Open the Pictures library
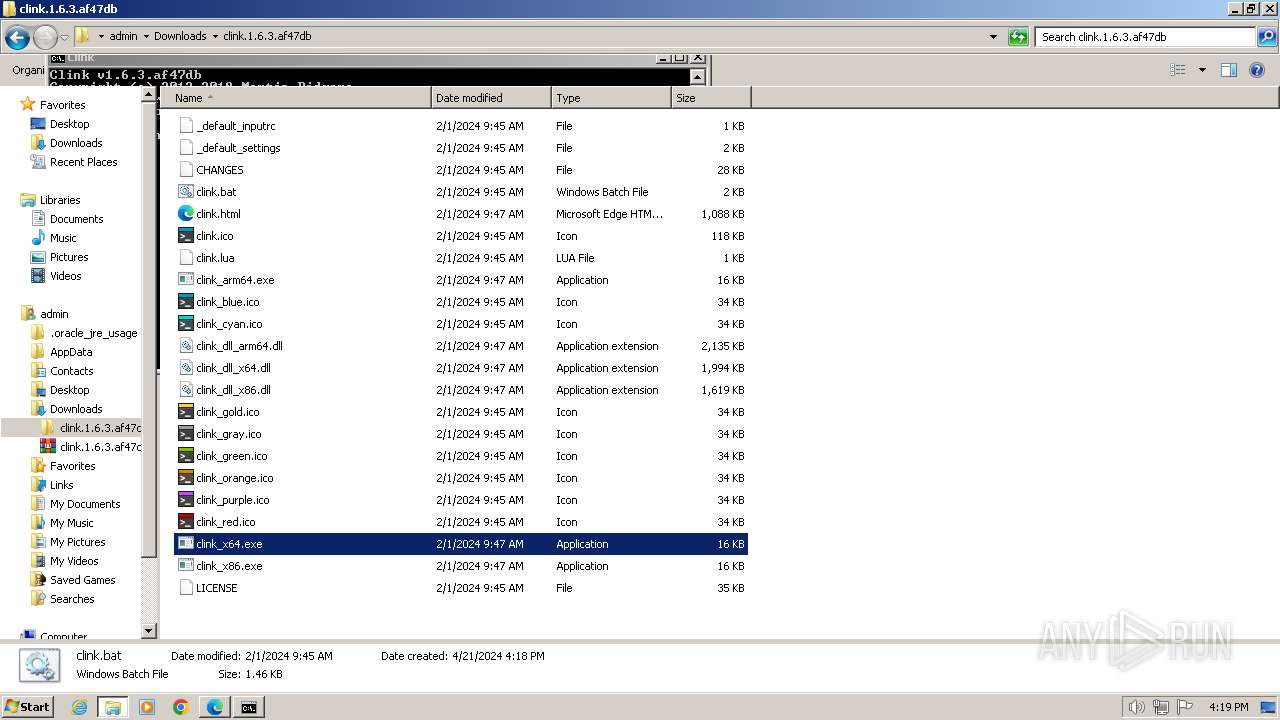1280x720 pixels. point(69,257)
